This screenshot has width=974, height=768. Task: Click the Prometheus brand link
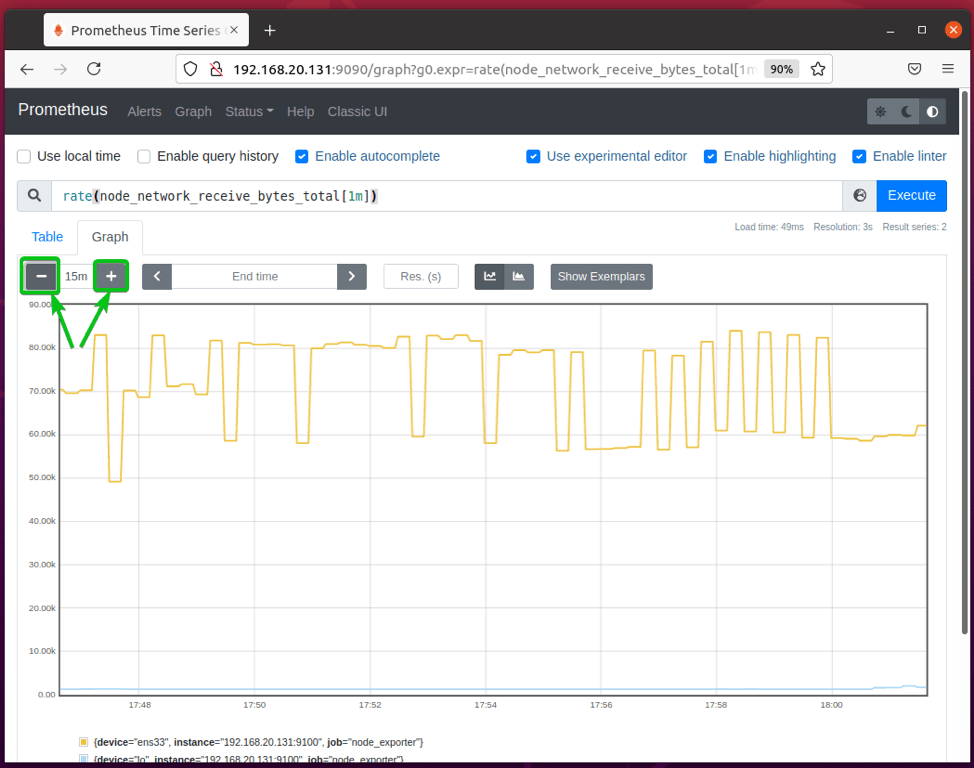tap(63, 110)
